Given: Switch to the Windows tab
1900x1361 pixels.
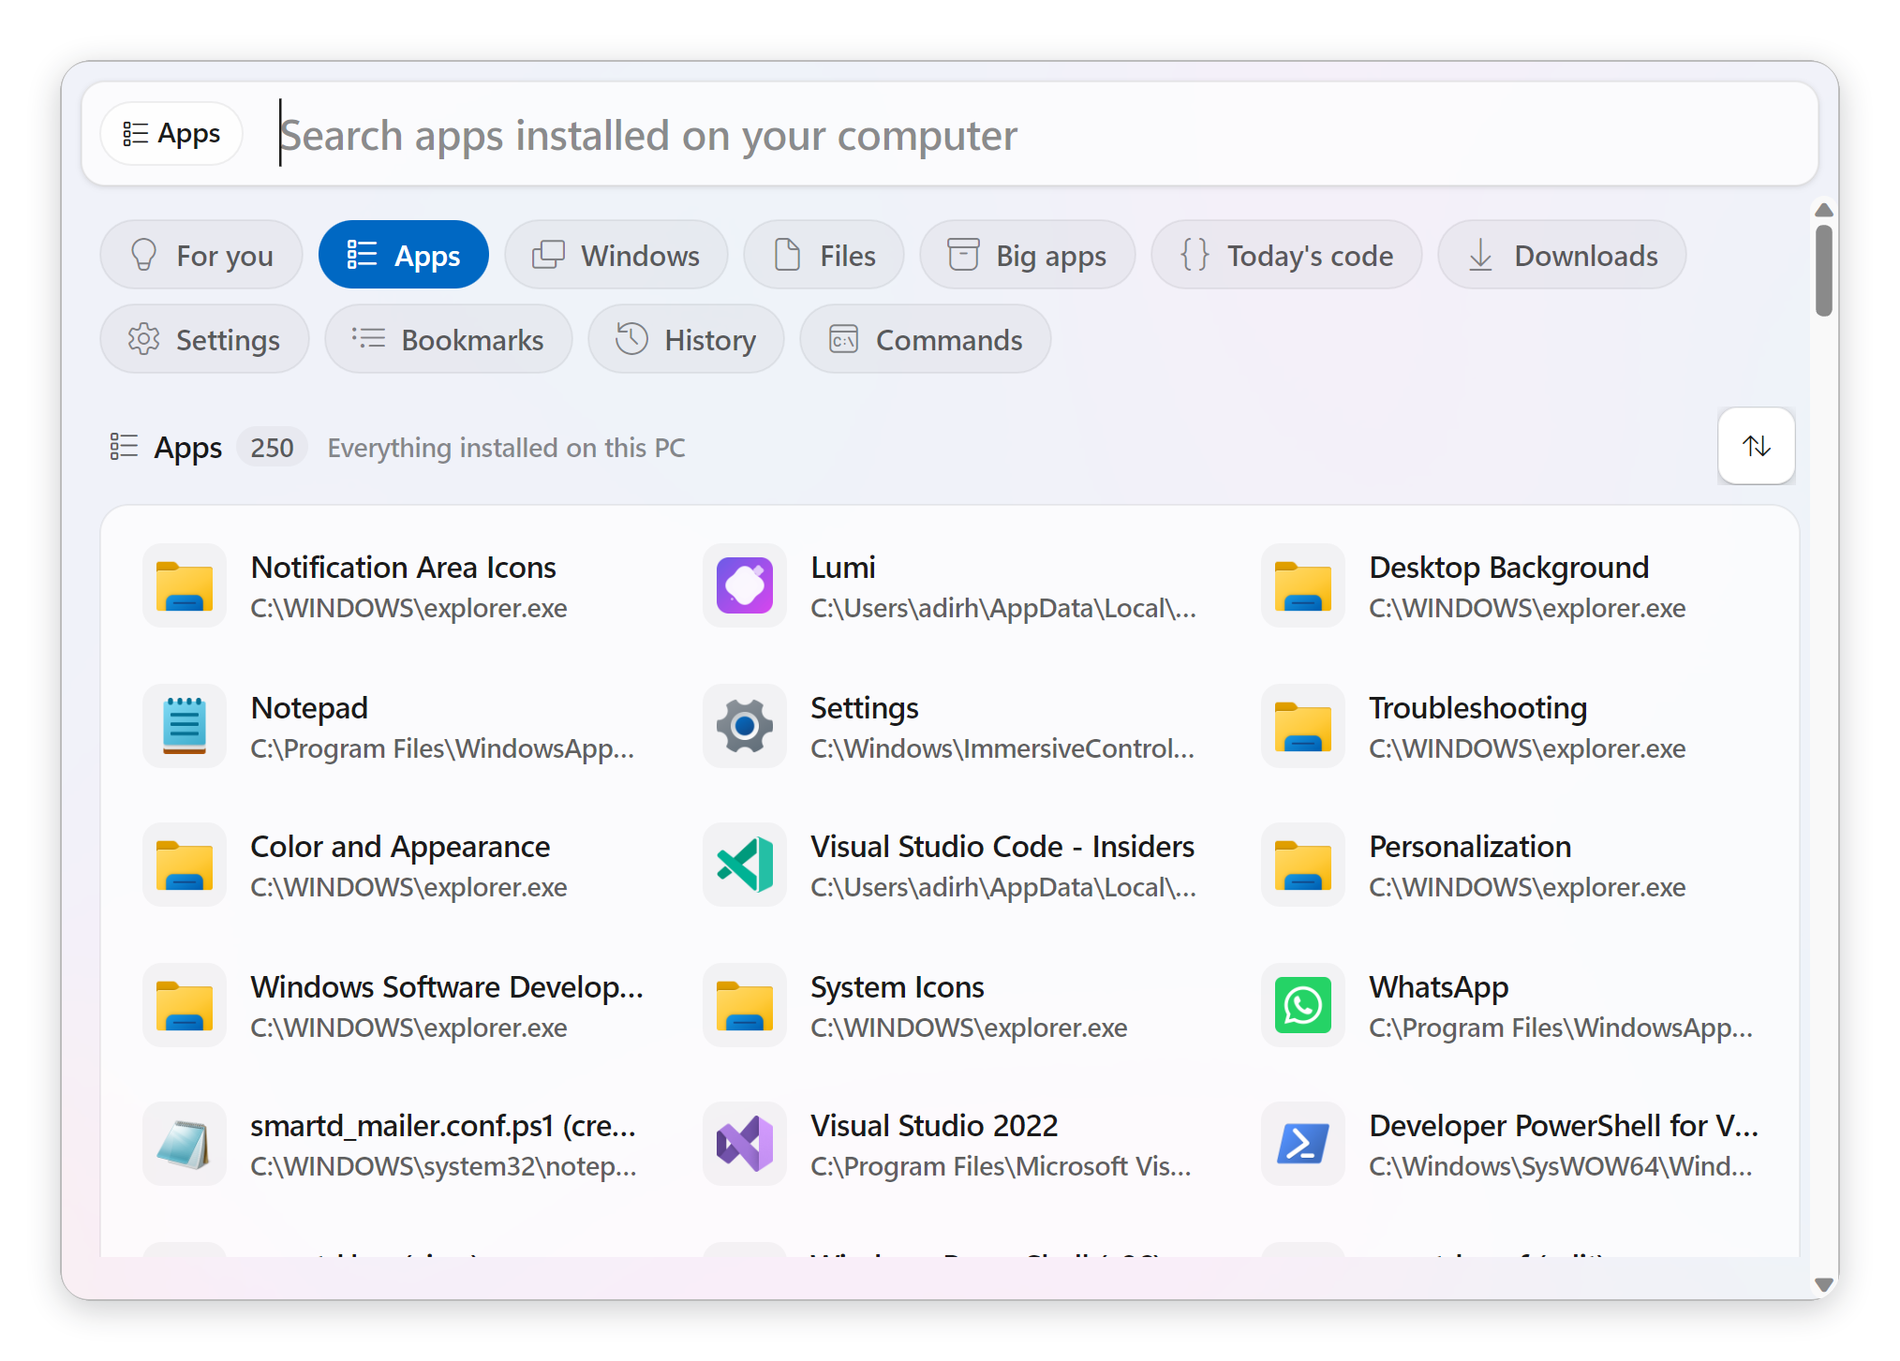Looking at the screenshot, I should coord(616,255).
